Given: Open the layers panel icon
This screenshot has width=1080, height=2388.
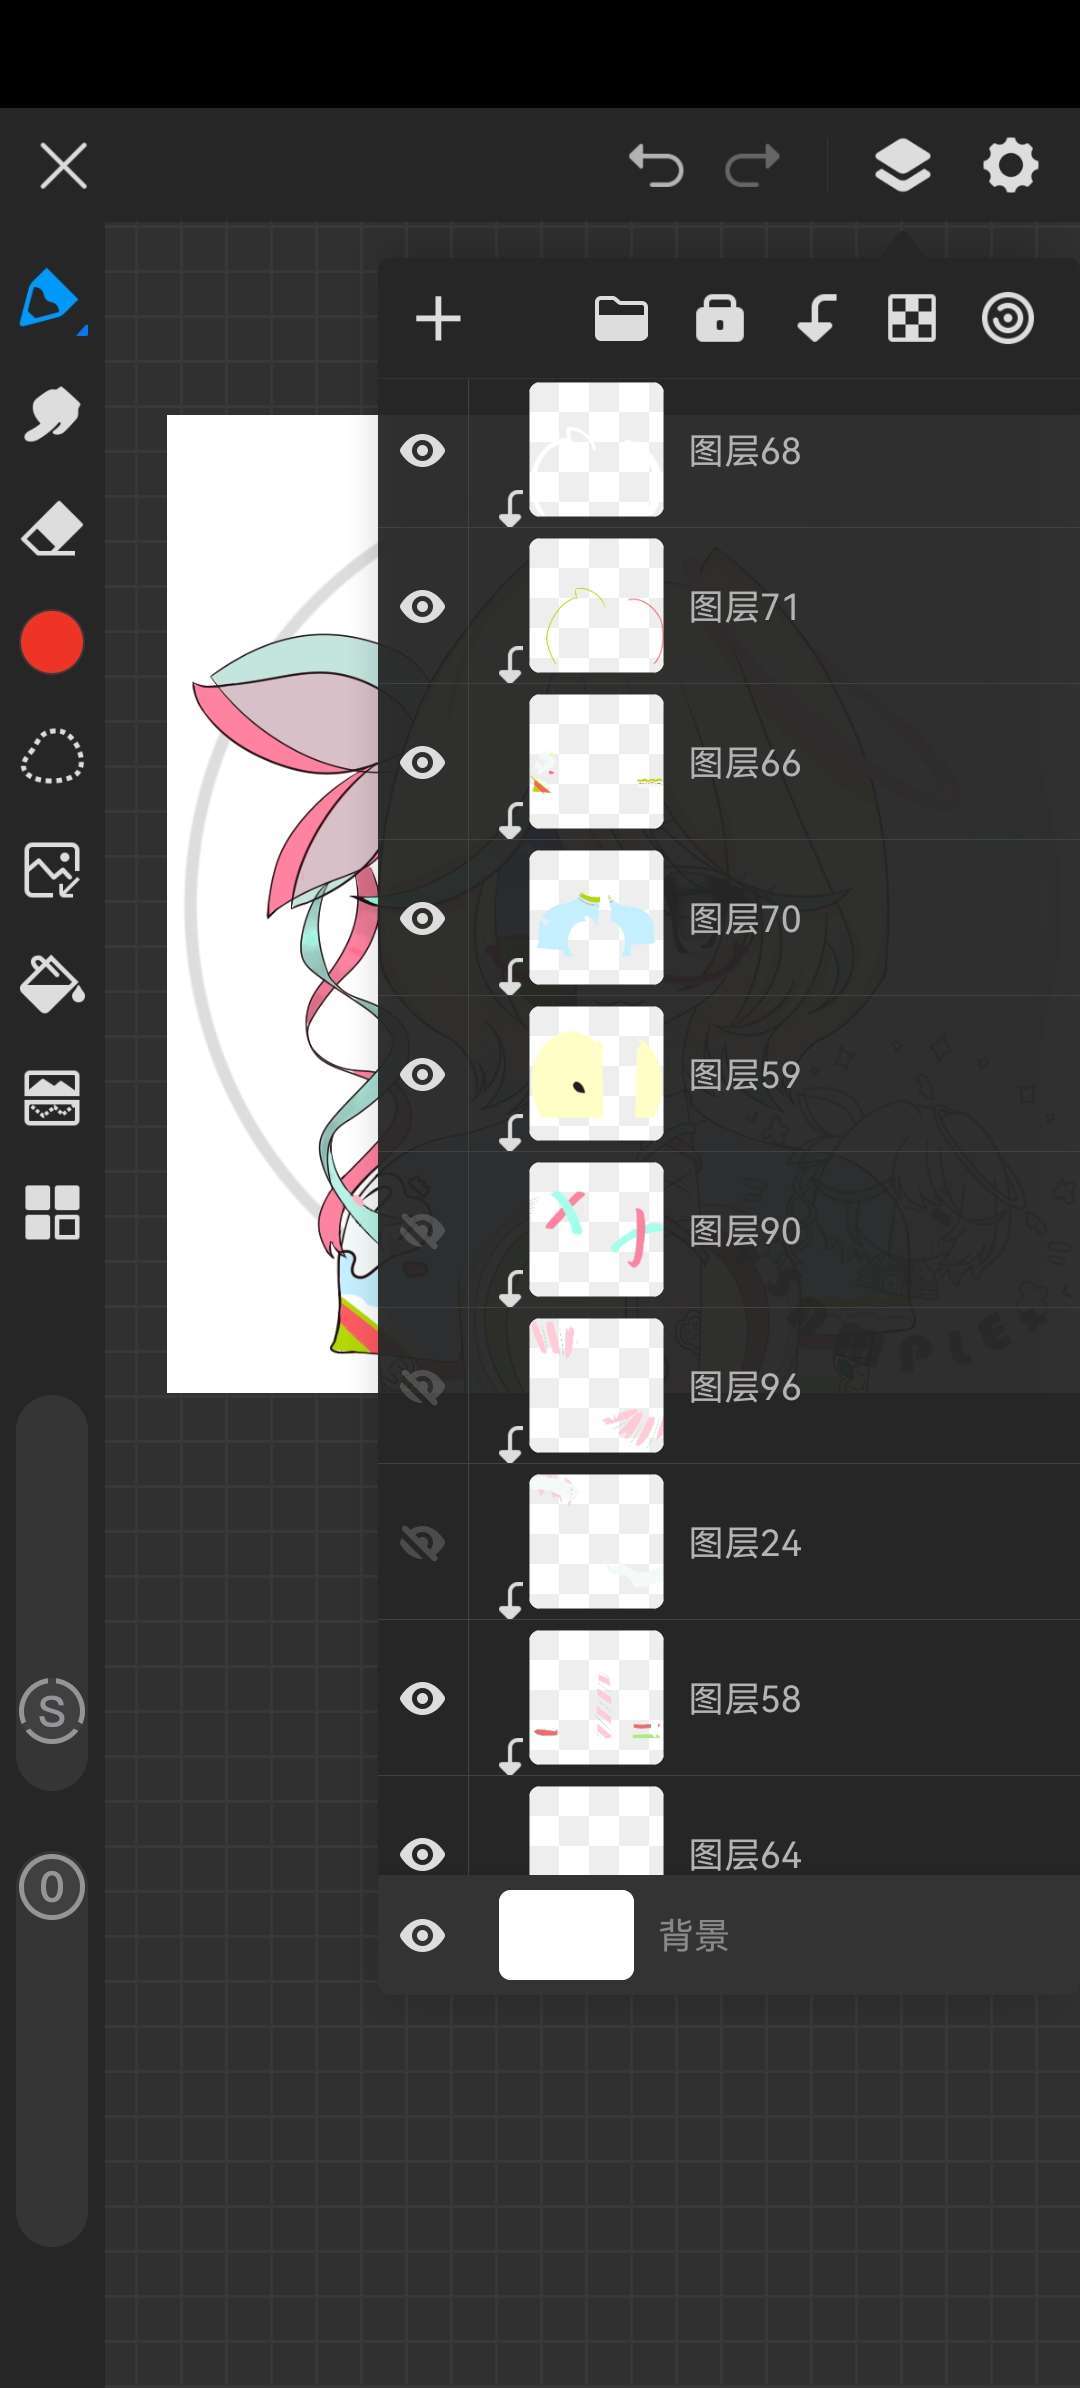Looking at the screenshot, I should [902, 165].
